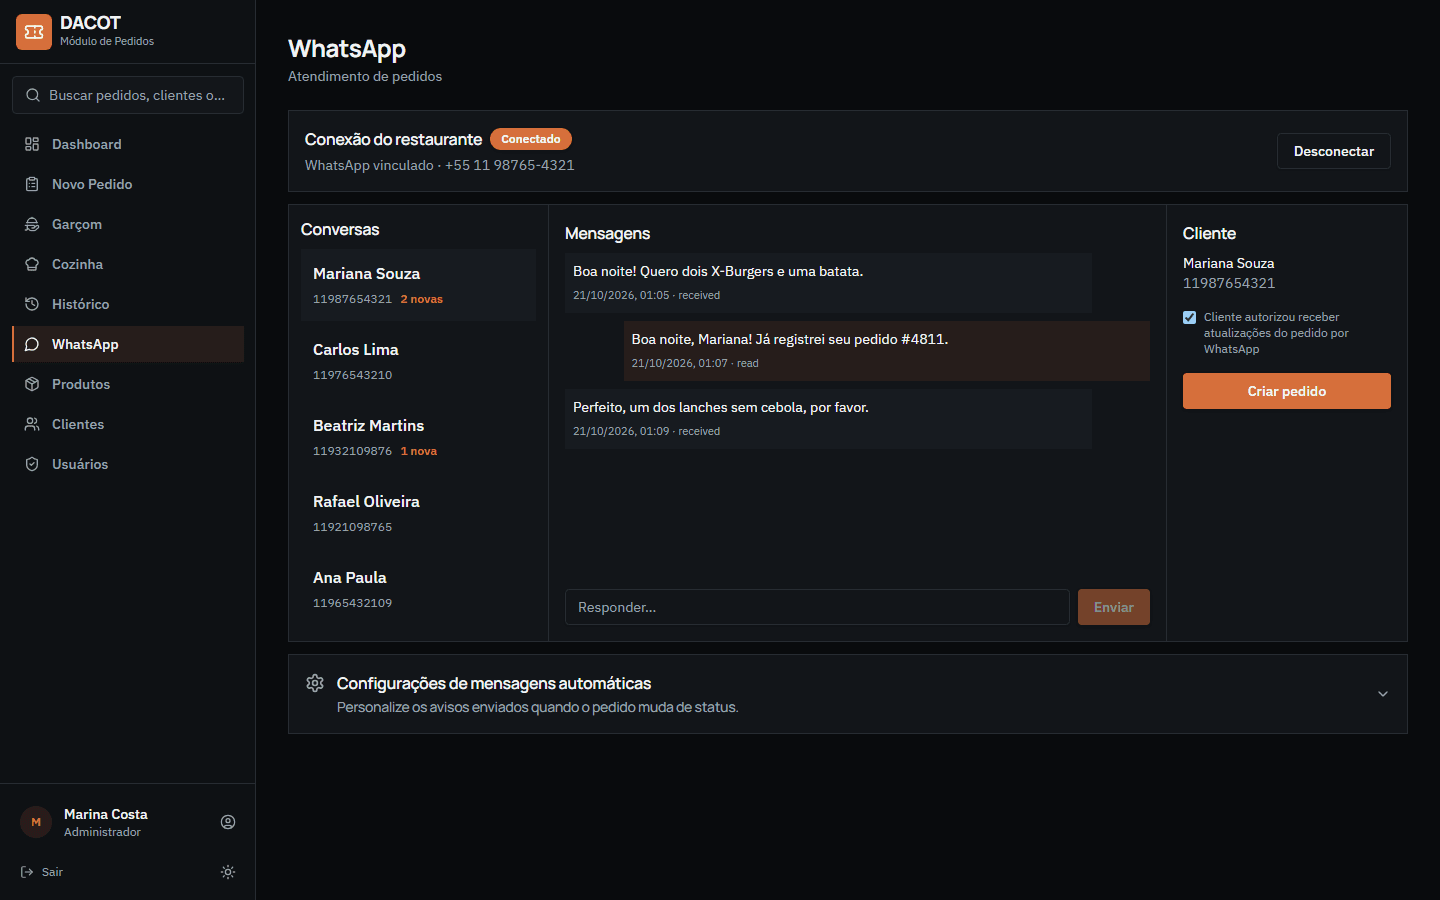Focus the Responder message input
The height and width of the screenshot is (900, 1440).
tap(817, 607)
